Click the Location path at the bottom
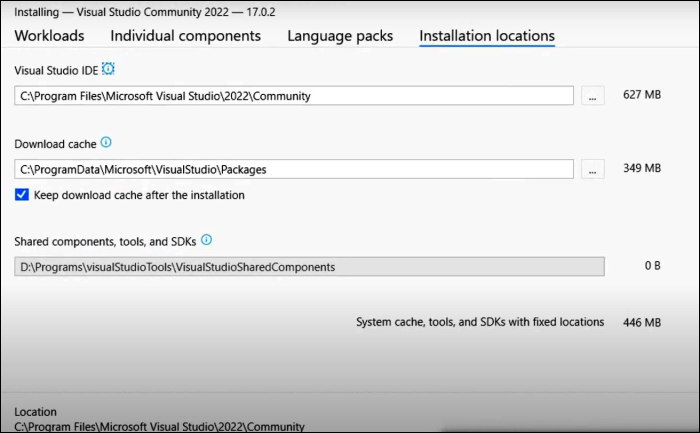 coord(162,425)
